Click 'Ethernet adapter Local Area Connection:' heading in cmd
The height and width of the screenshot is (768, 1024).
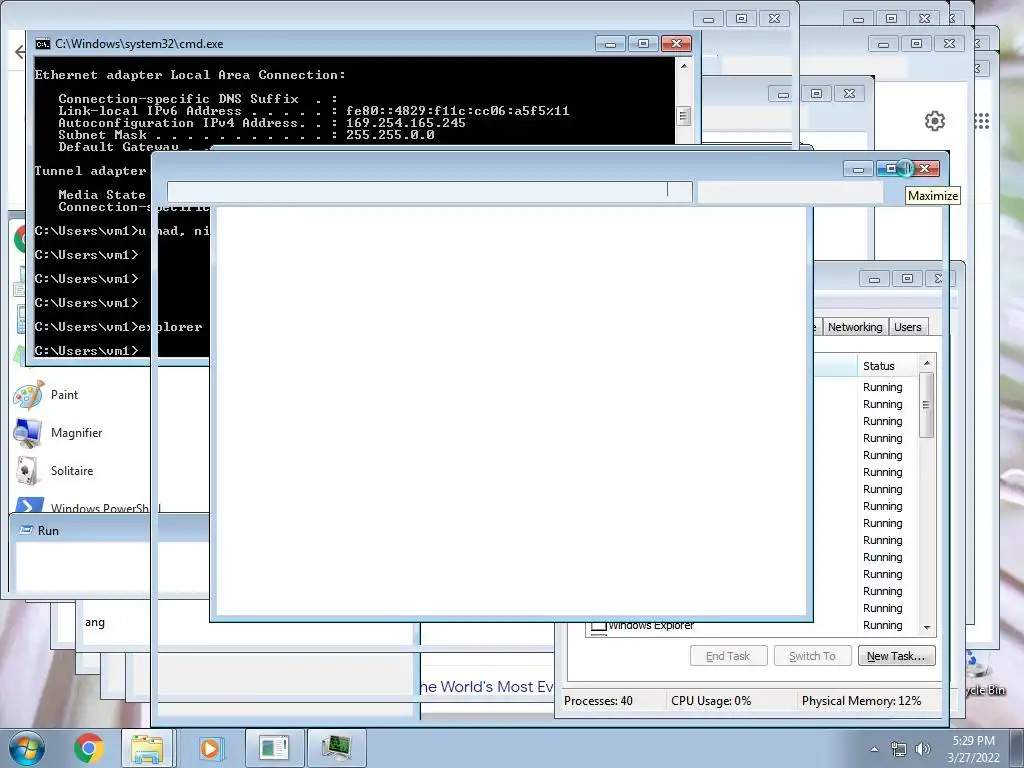[x=190, y=75]
